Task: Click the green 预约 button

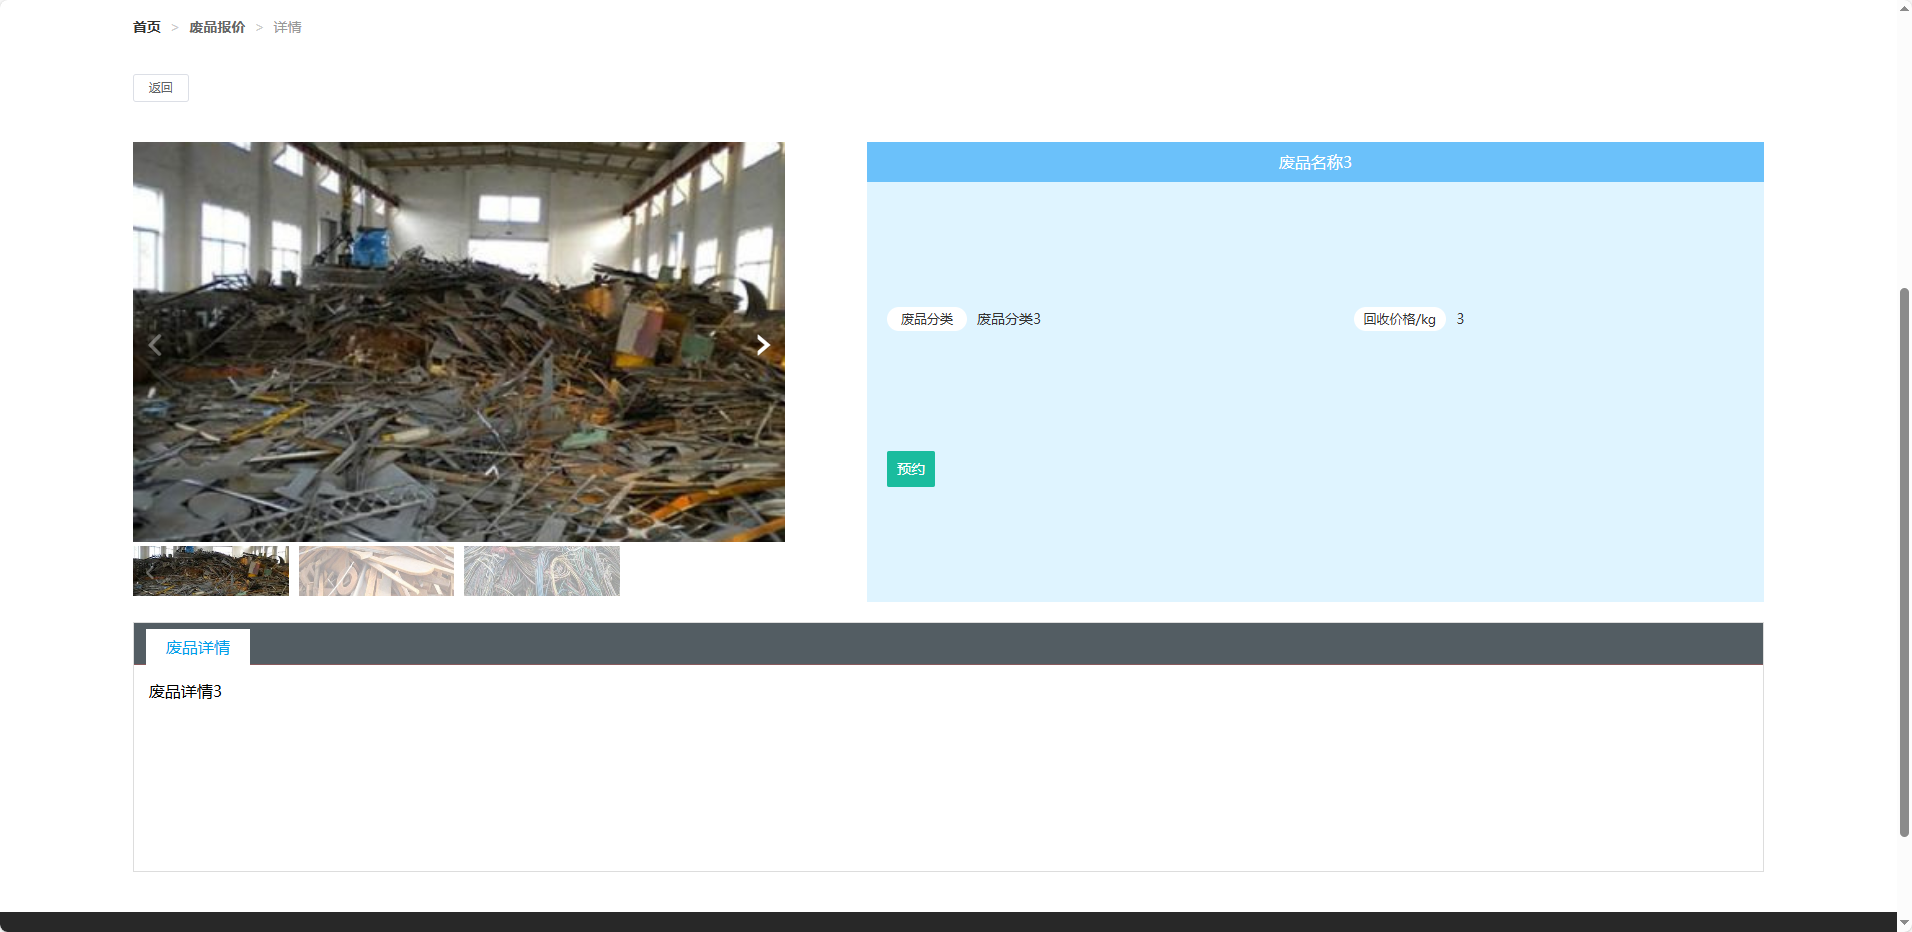Action: pos(911,469)
